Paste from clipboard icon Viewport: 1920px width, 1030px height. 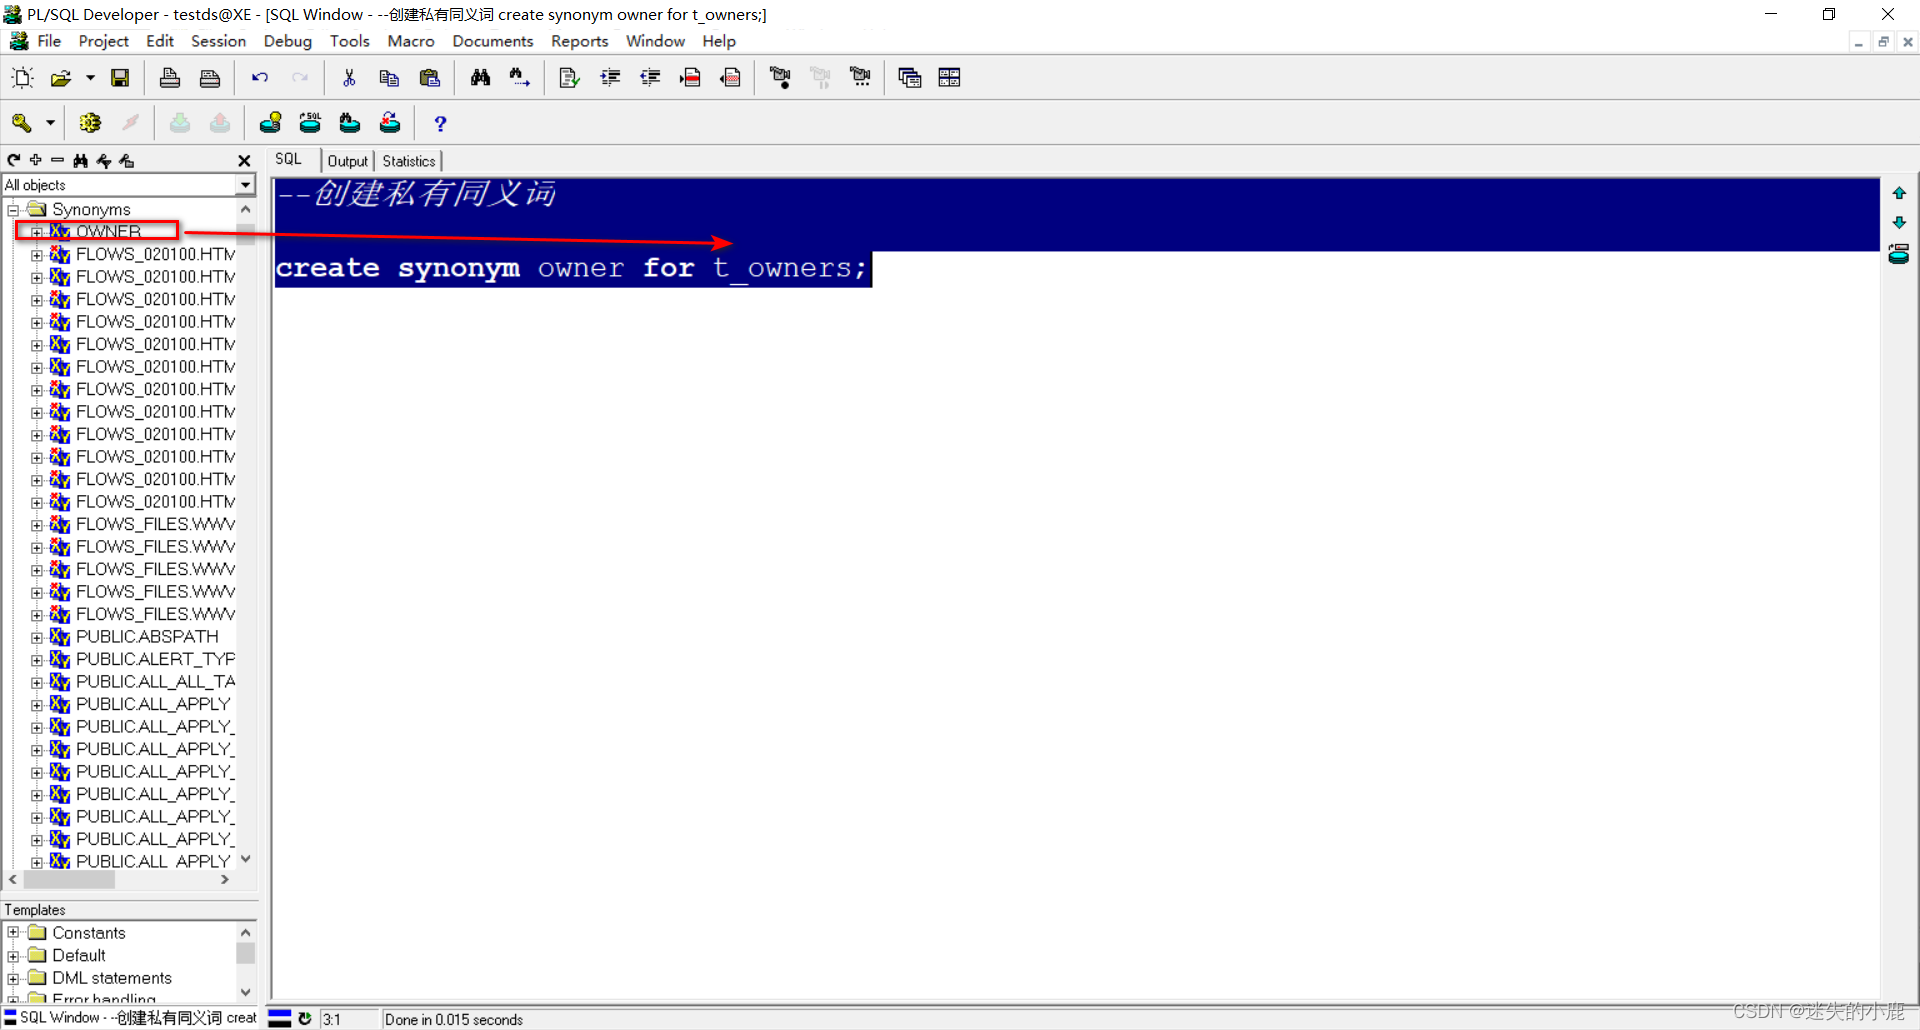tap(430, 78)
